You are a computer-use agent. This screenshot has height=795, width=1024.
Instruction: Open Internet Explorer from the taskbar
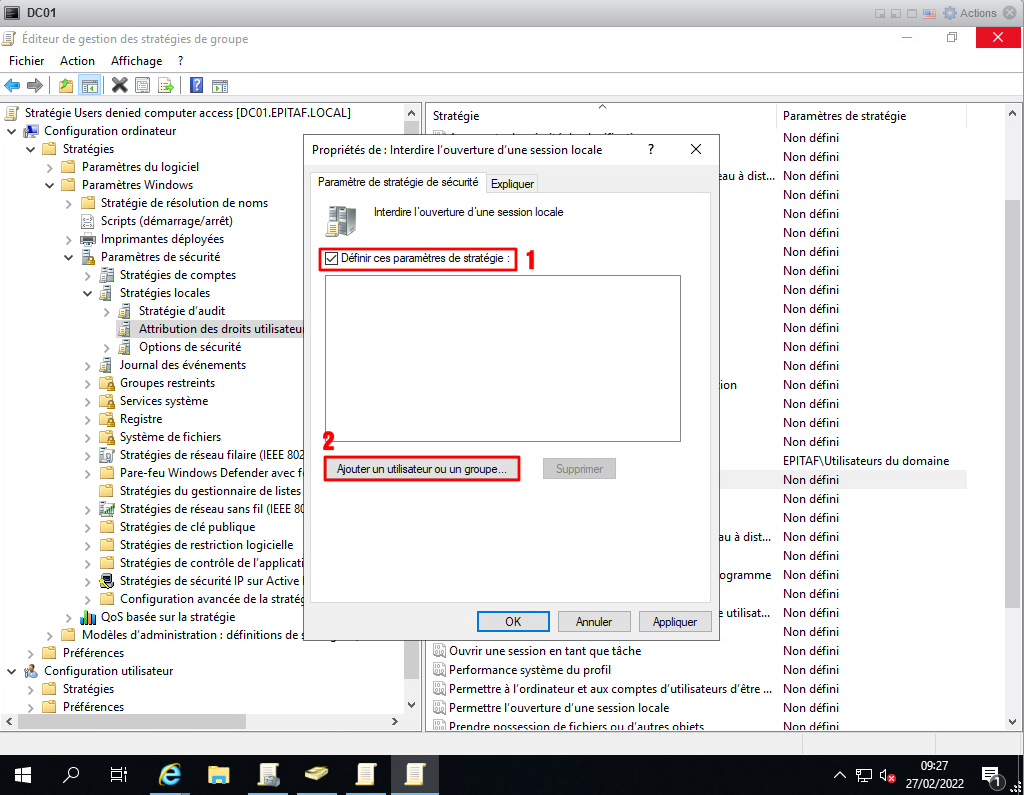pyautogui.click(x=171, y=774)
